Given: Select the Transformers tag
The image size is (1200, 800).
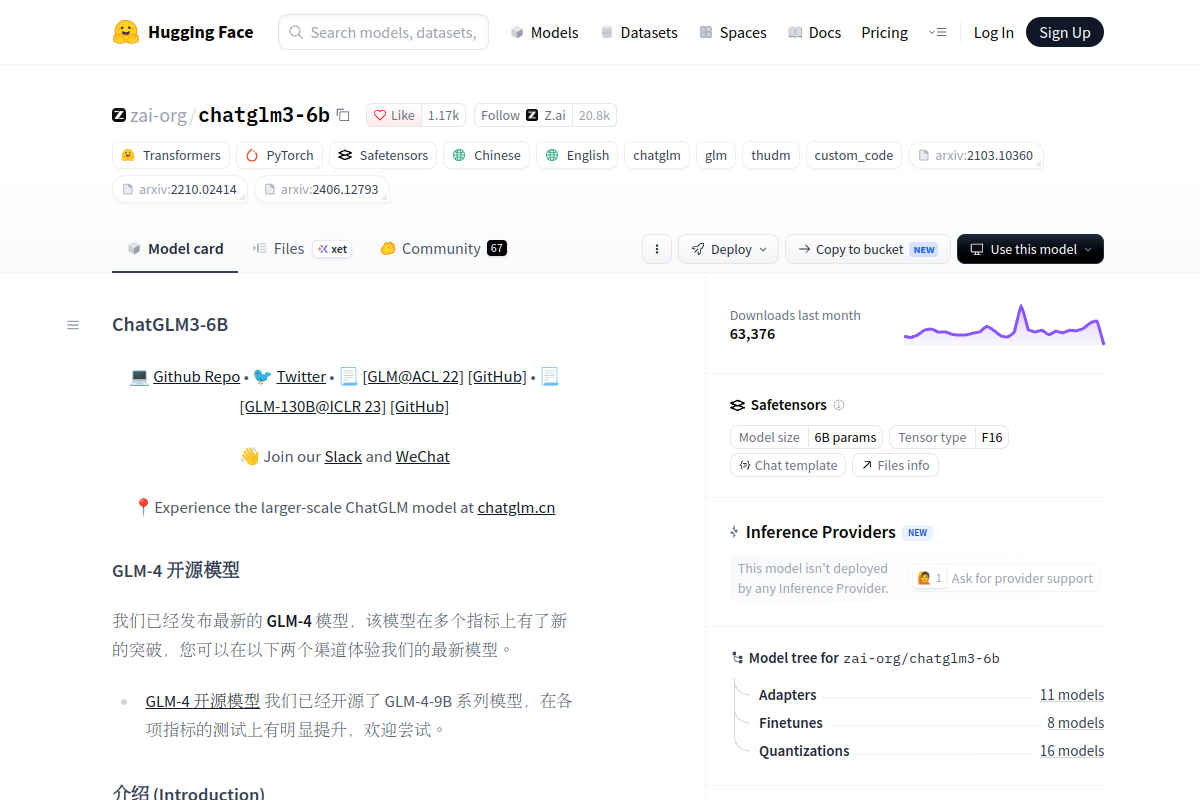Looking at the screenshot, I should (x=171, y=155).
